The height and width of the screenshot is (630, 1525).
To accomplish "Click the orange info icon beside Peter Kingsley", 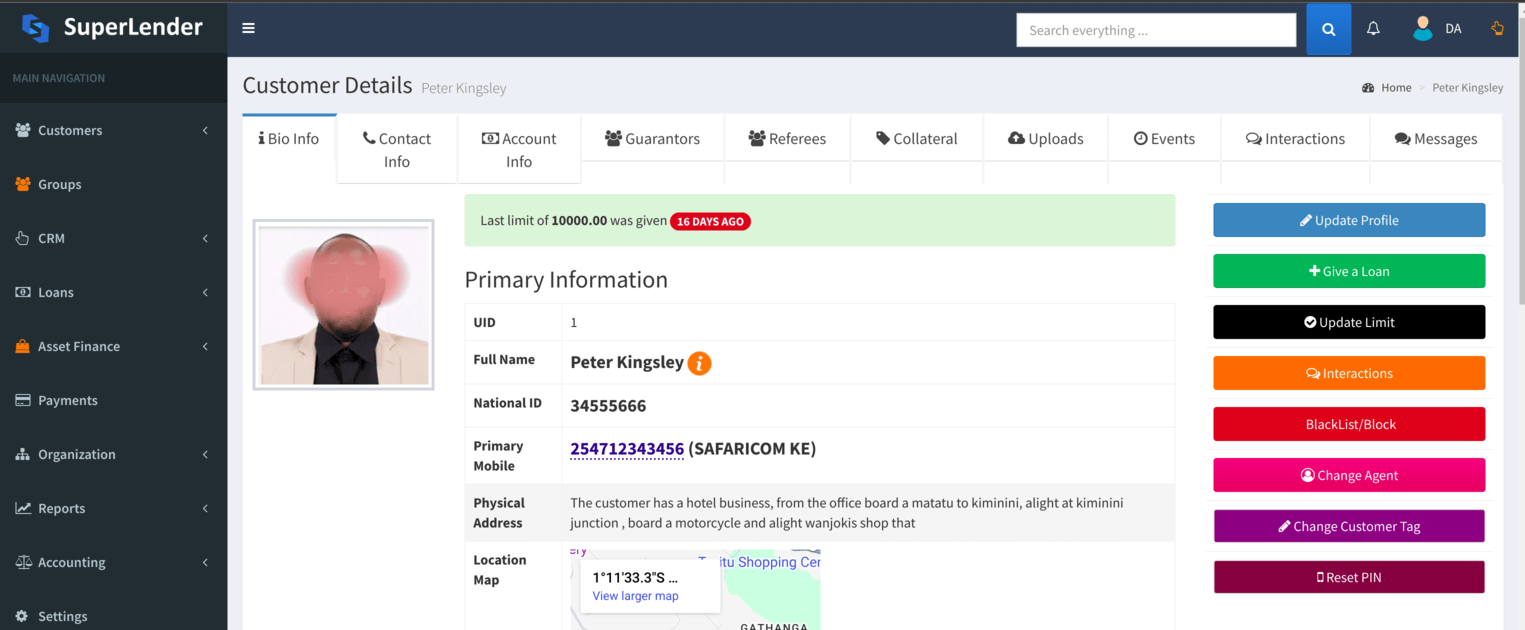I will (x=700, y=363).
